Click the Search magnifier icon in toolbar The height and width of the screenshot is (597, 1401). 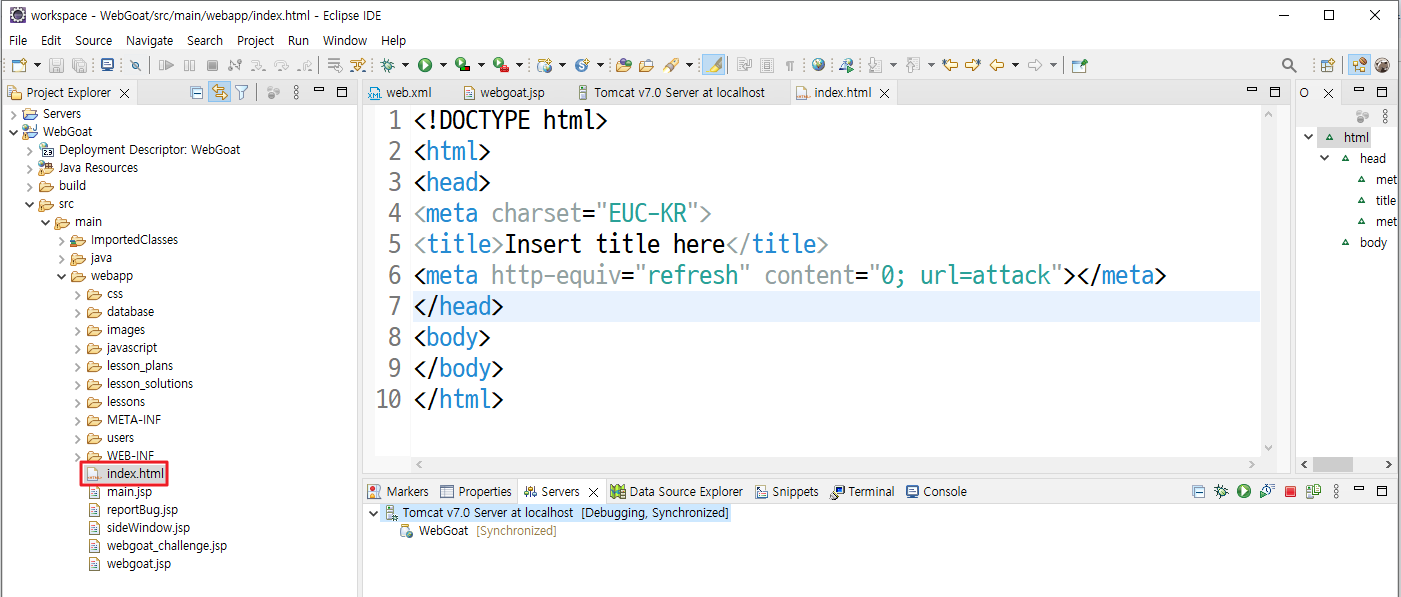coord(1289,65)
